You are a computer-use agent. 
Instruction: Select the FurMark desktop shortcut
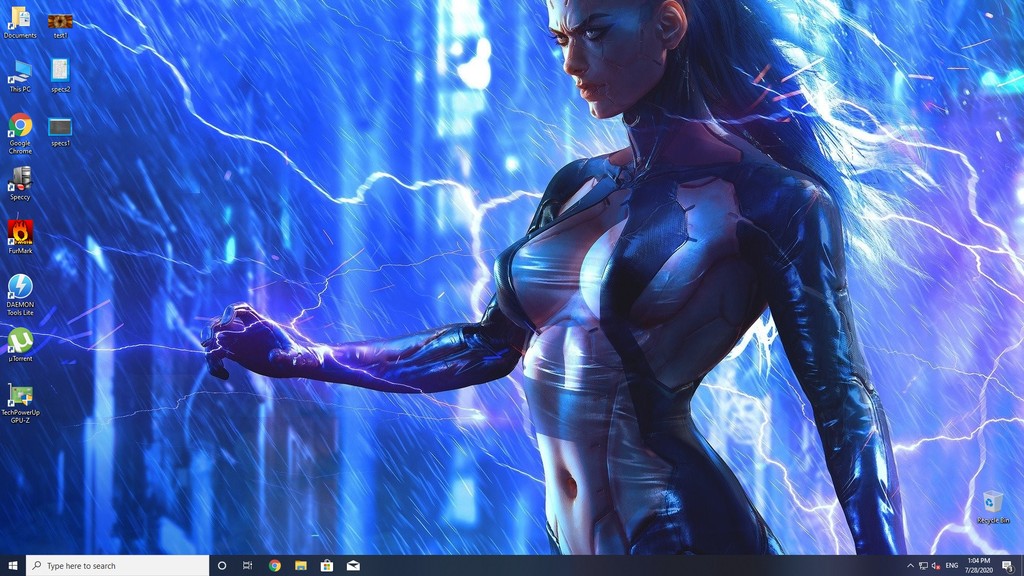(x=20, y=237)
